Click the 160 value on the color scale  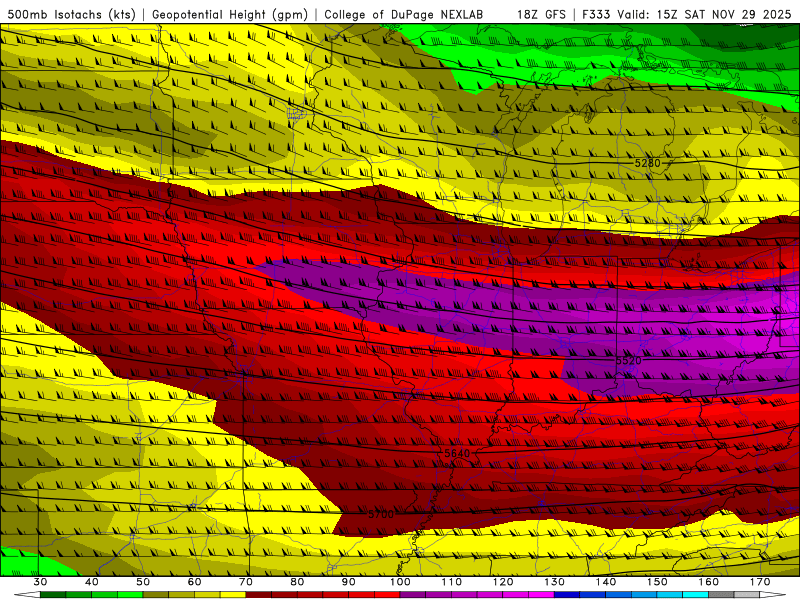709,582
